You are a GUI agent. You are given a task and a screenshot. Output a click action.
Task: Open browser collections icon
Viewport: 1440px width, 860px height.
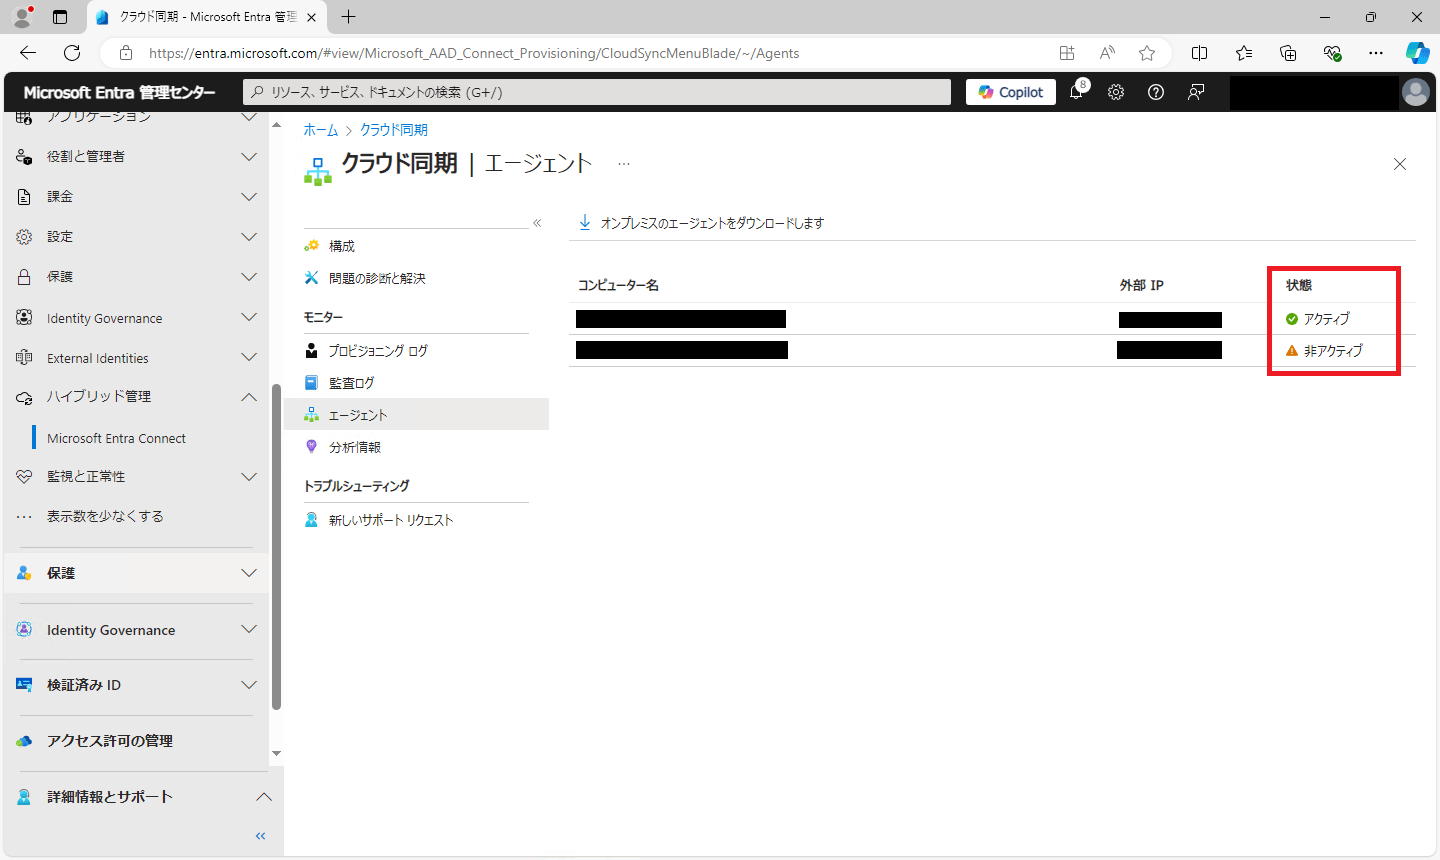1288,53
